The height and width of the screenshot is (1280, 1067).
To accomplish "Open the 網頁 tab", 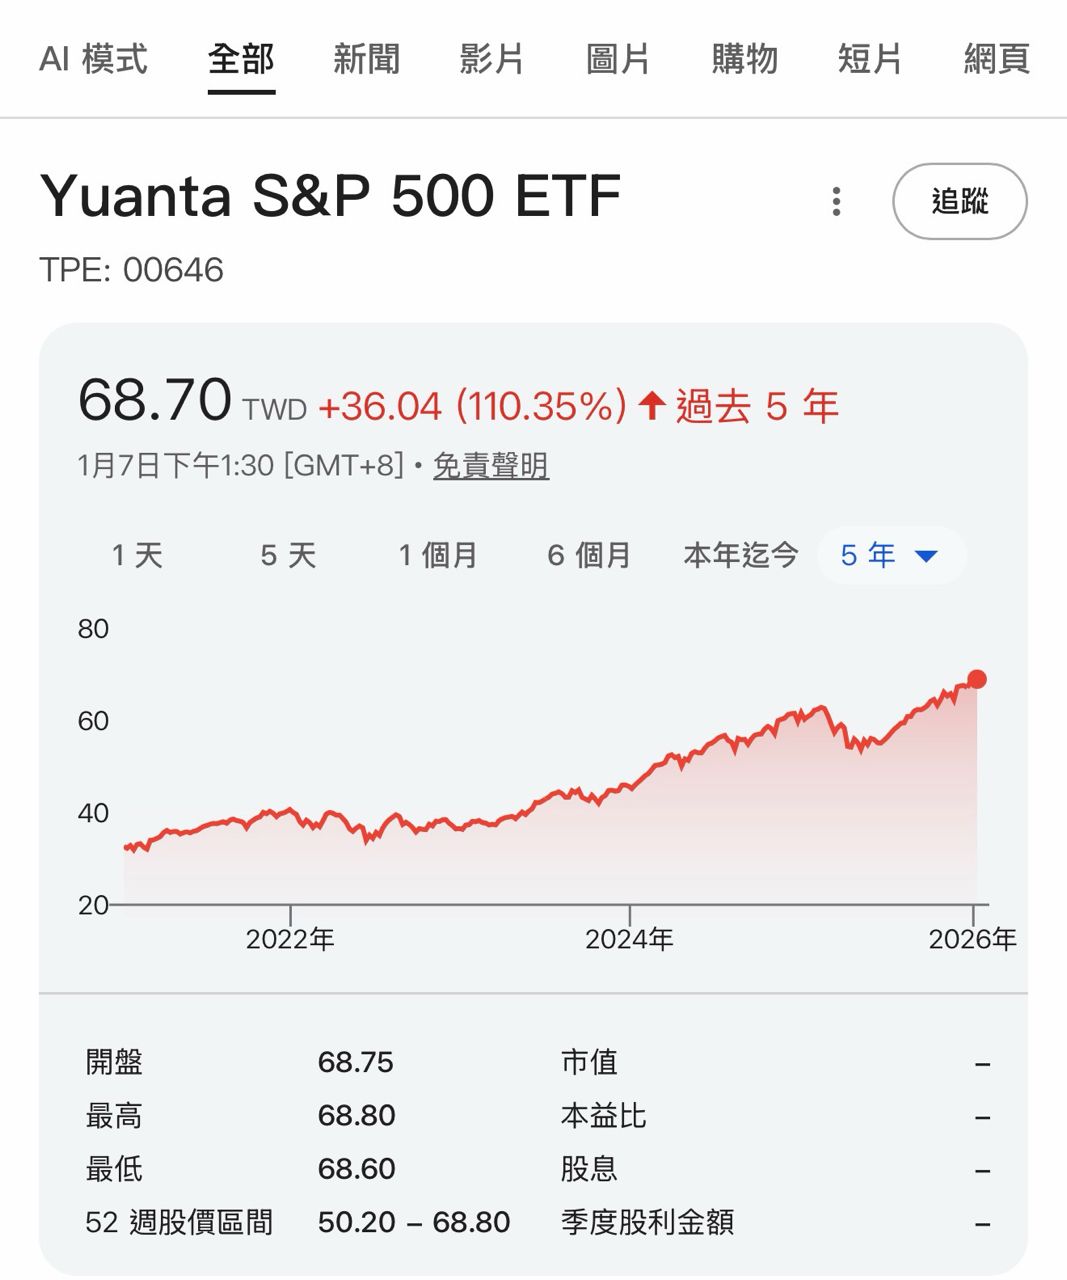I will tap(996, 59).
